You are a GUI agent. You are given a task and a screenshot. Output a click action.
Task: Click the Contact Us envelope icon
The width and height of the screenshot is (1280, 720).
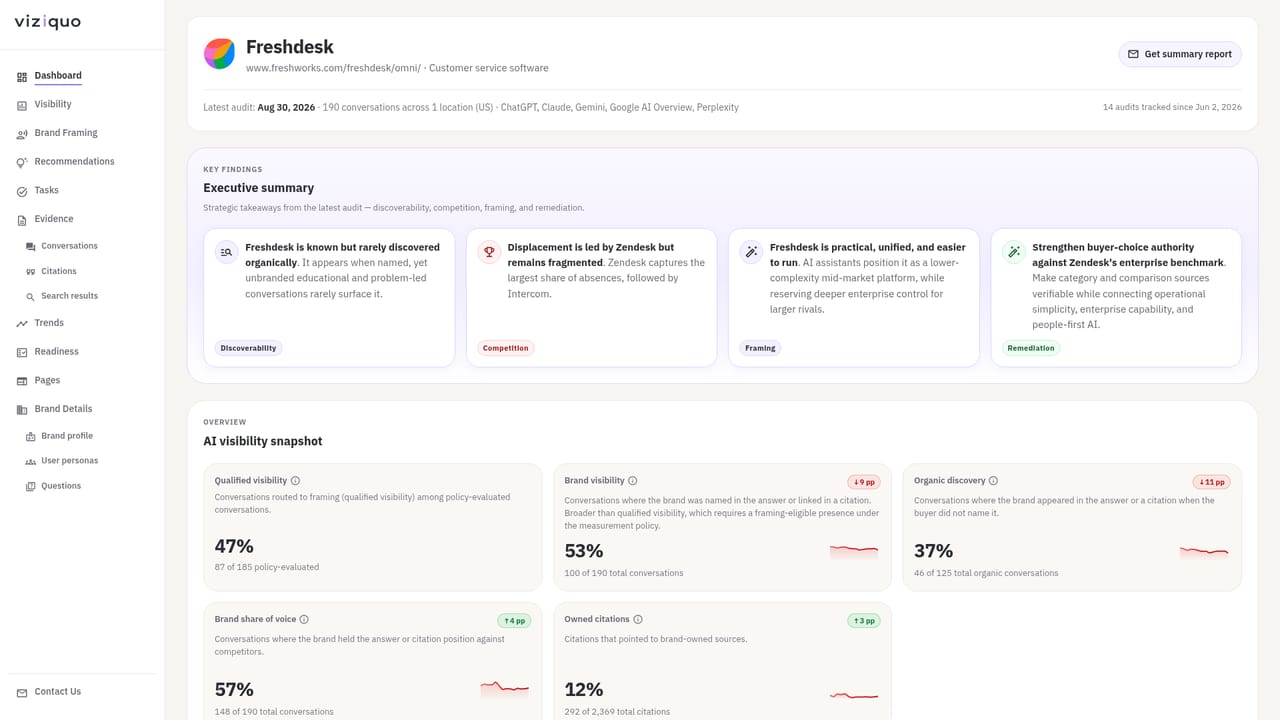[22, 692]
